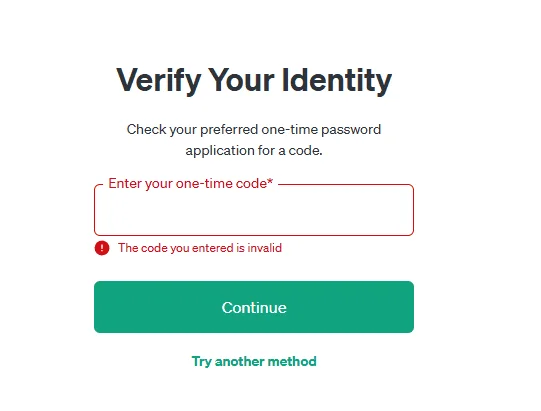Image resolution: width=541 pixels, height=411 pixels.
Task: Open the Try another method link
Action: [x=254, y=361]
